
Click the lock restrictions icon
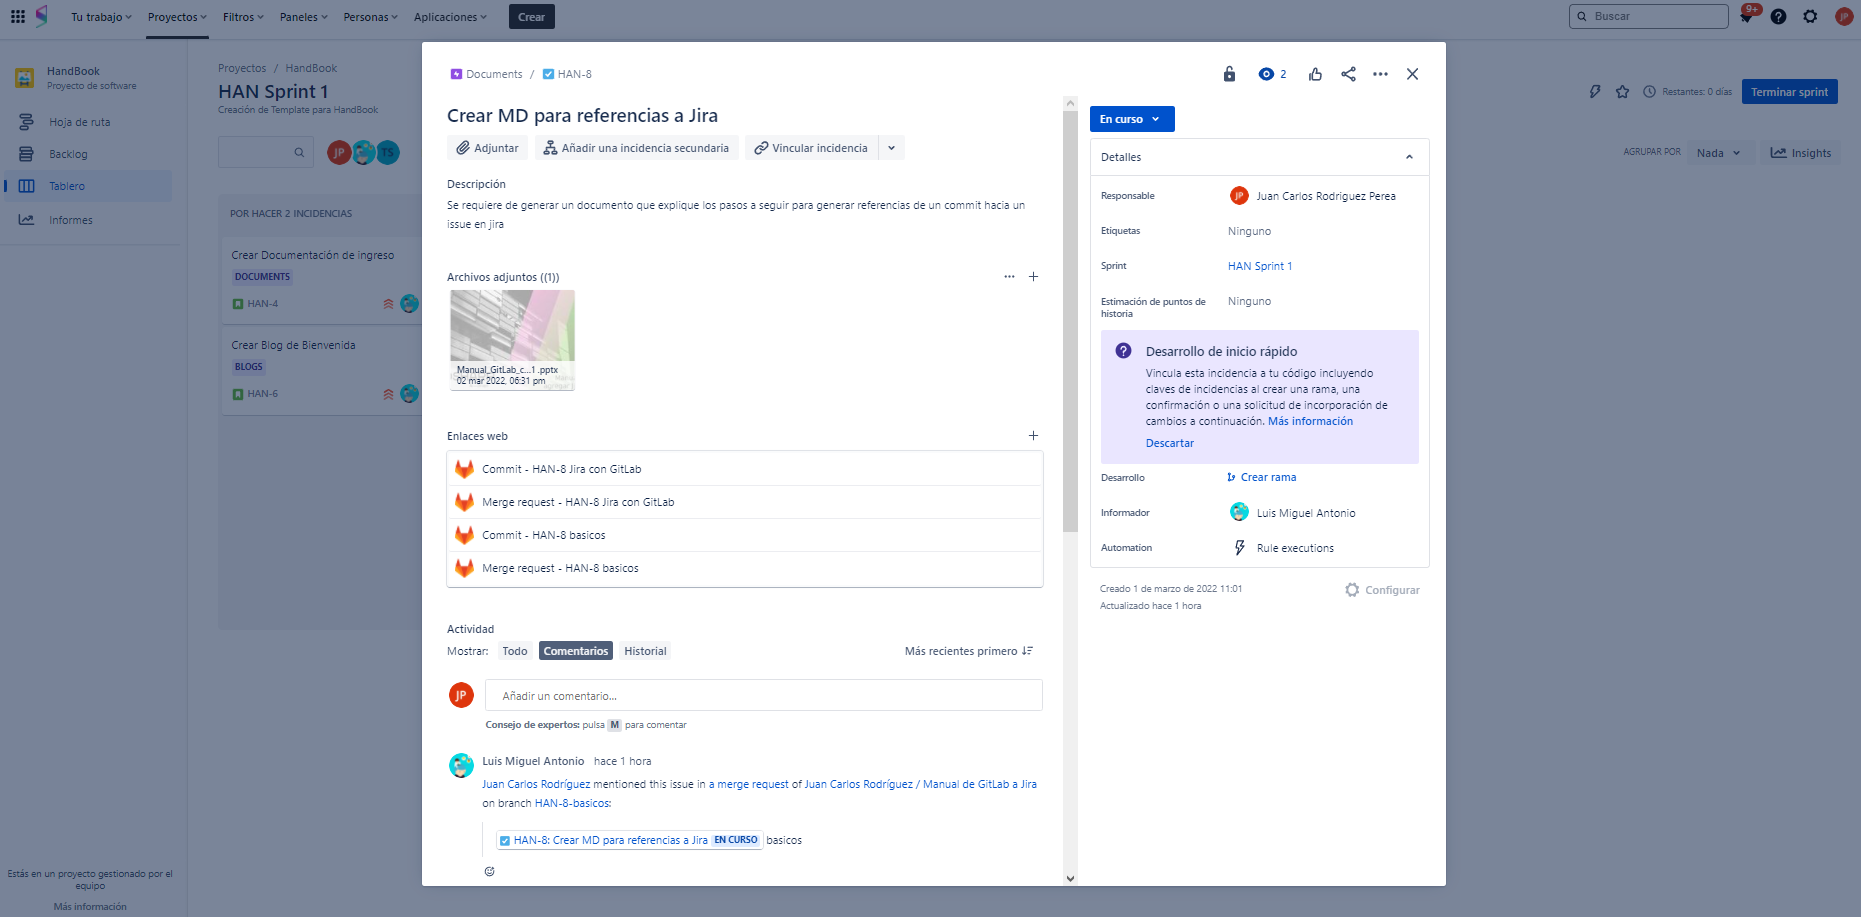1229,74
